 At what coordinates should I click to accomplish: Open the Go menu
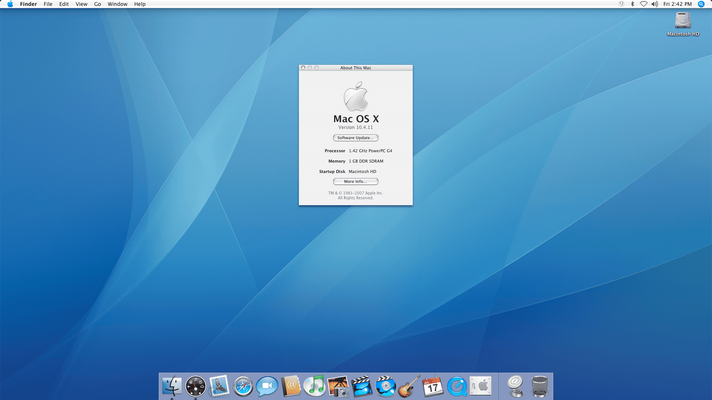(x=97, y=4)
